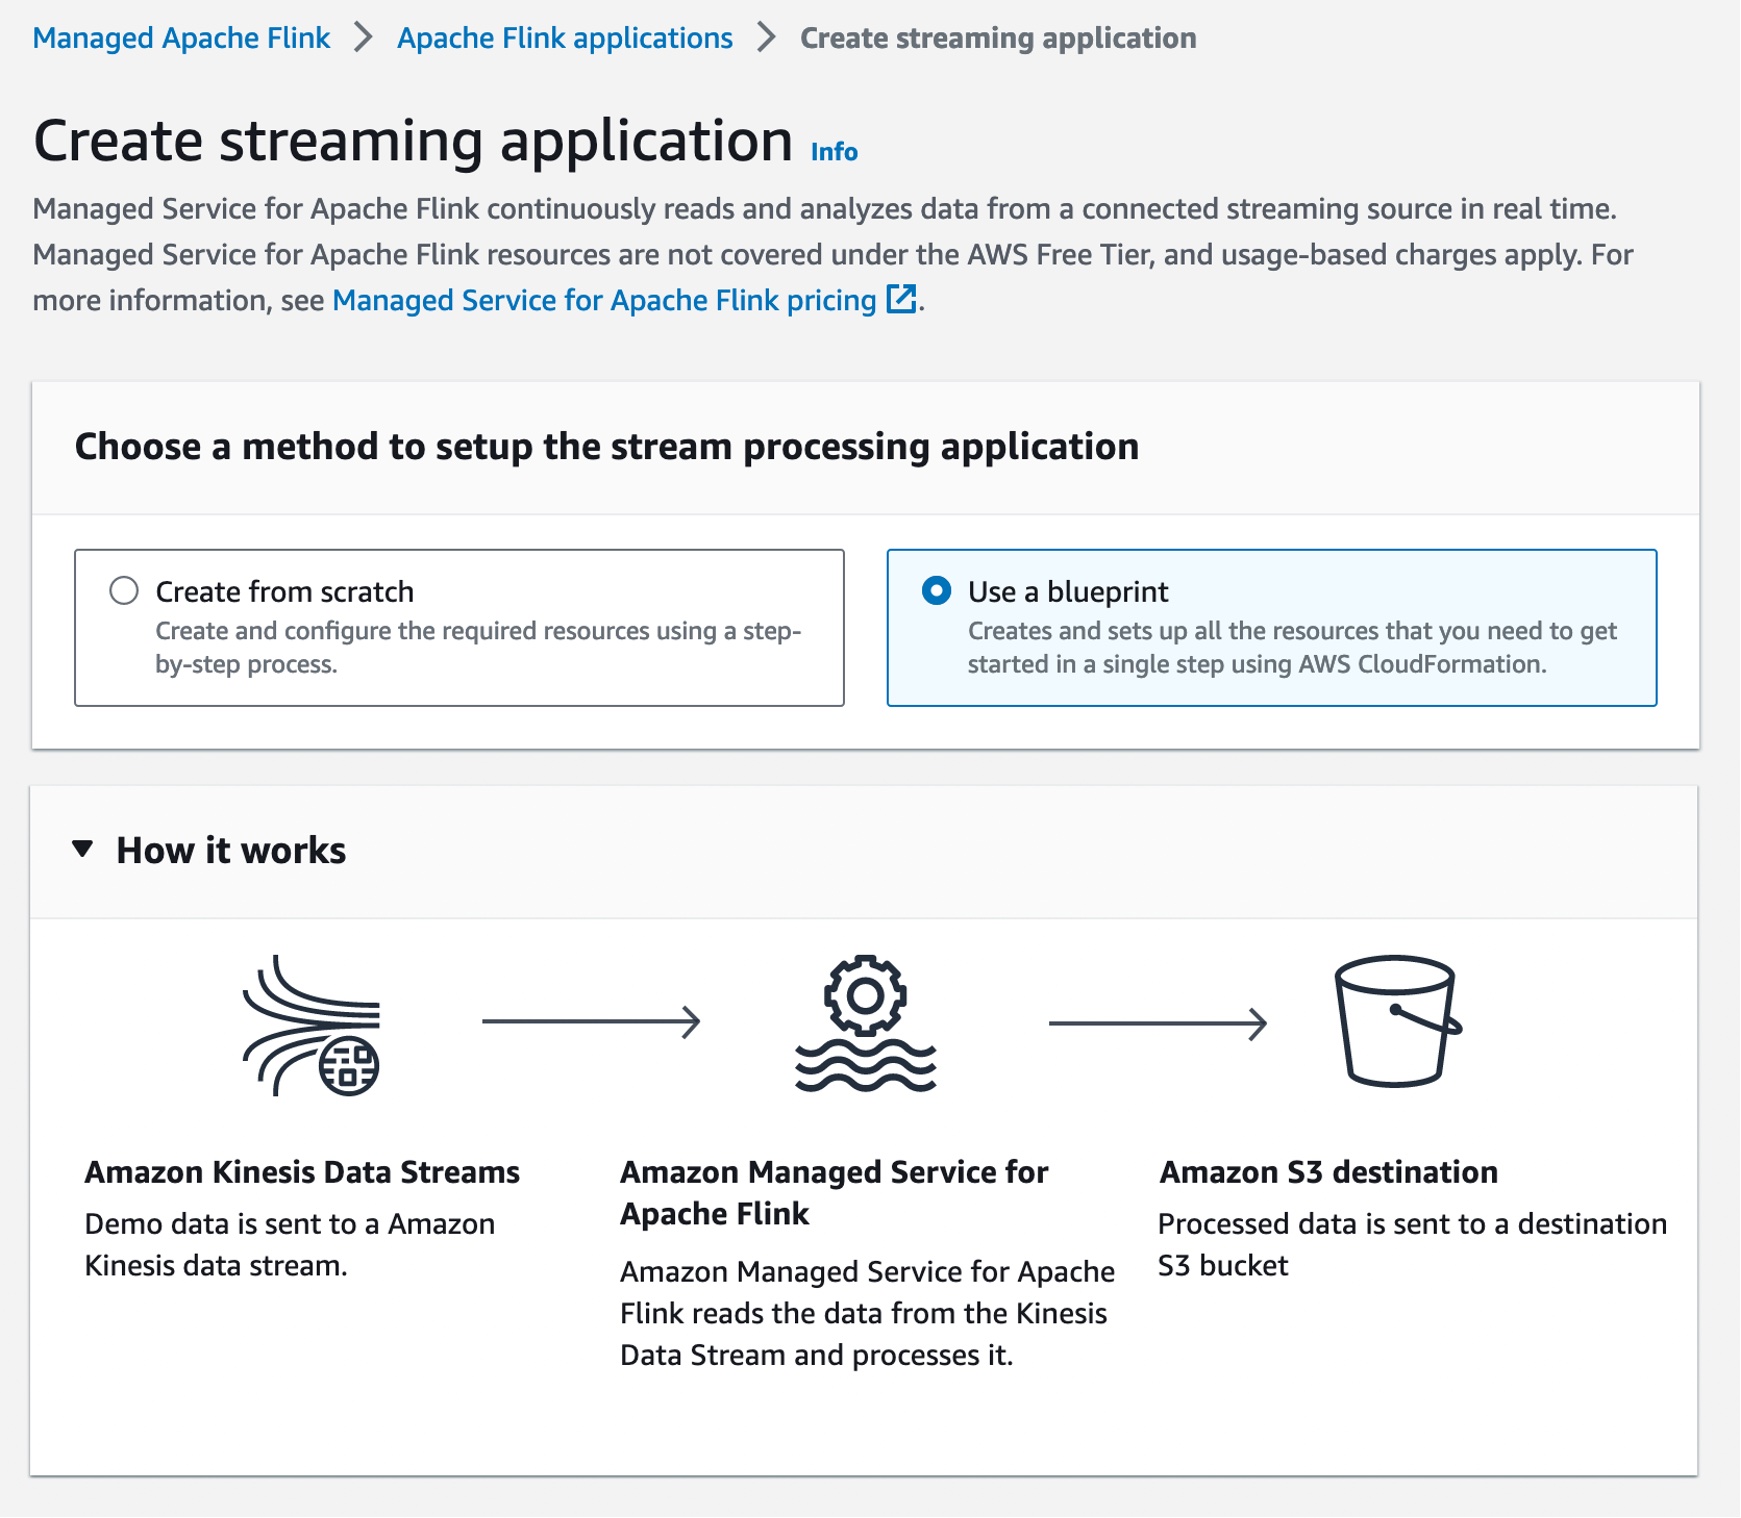Click the chevron after Apache Flink applications breadcrumb
Image resolution: width=1741 pixels, height=1518 pixels.
767,38
